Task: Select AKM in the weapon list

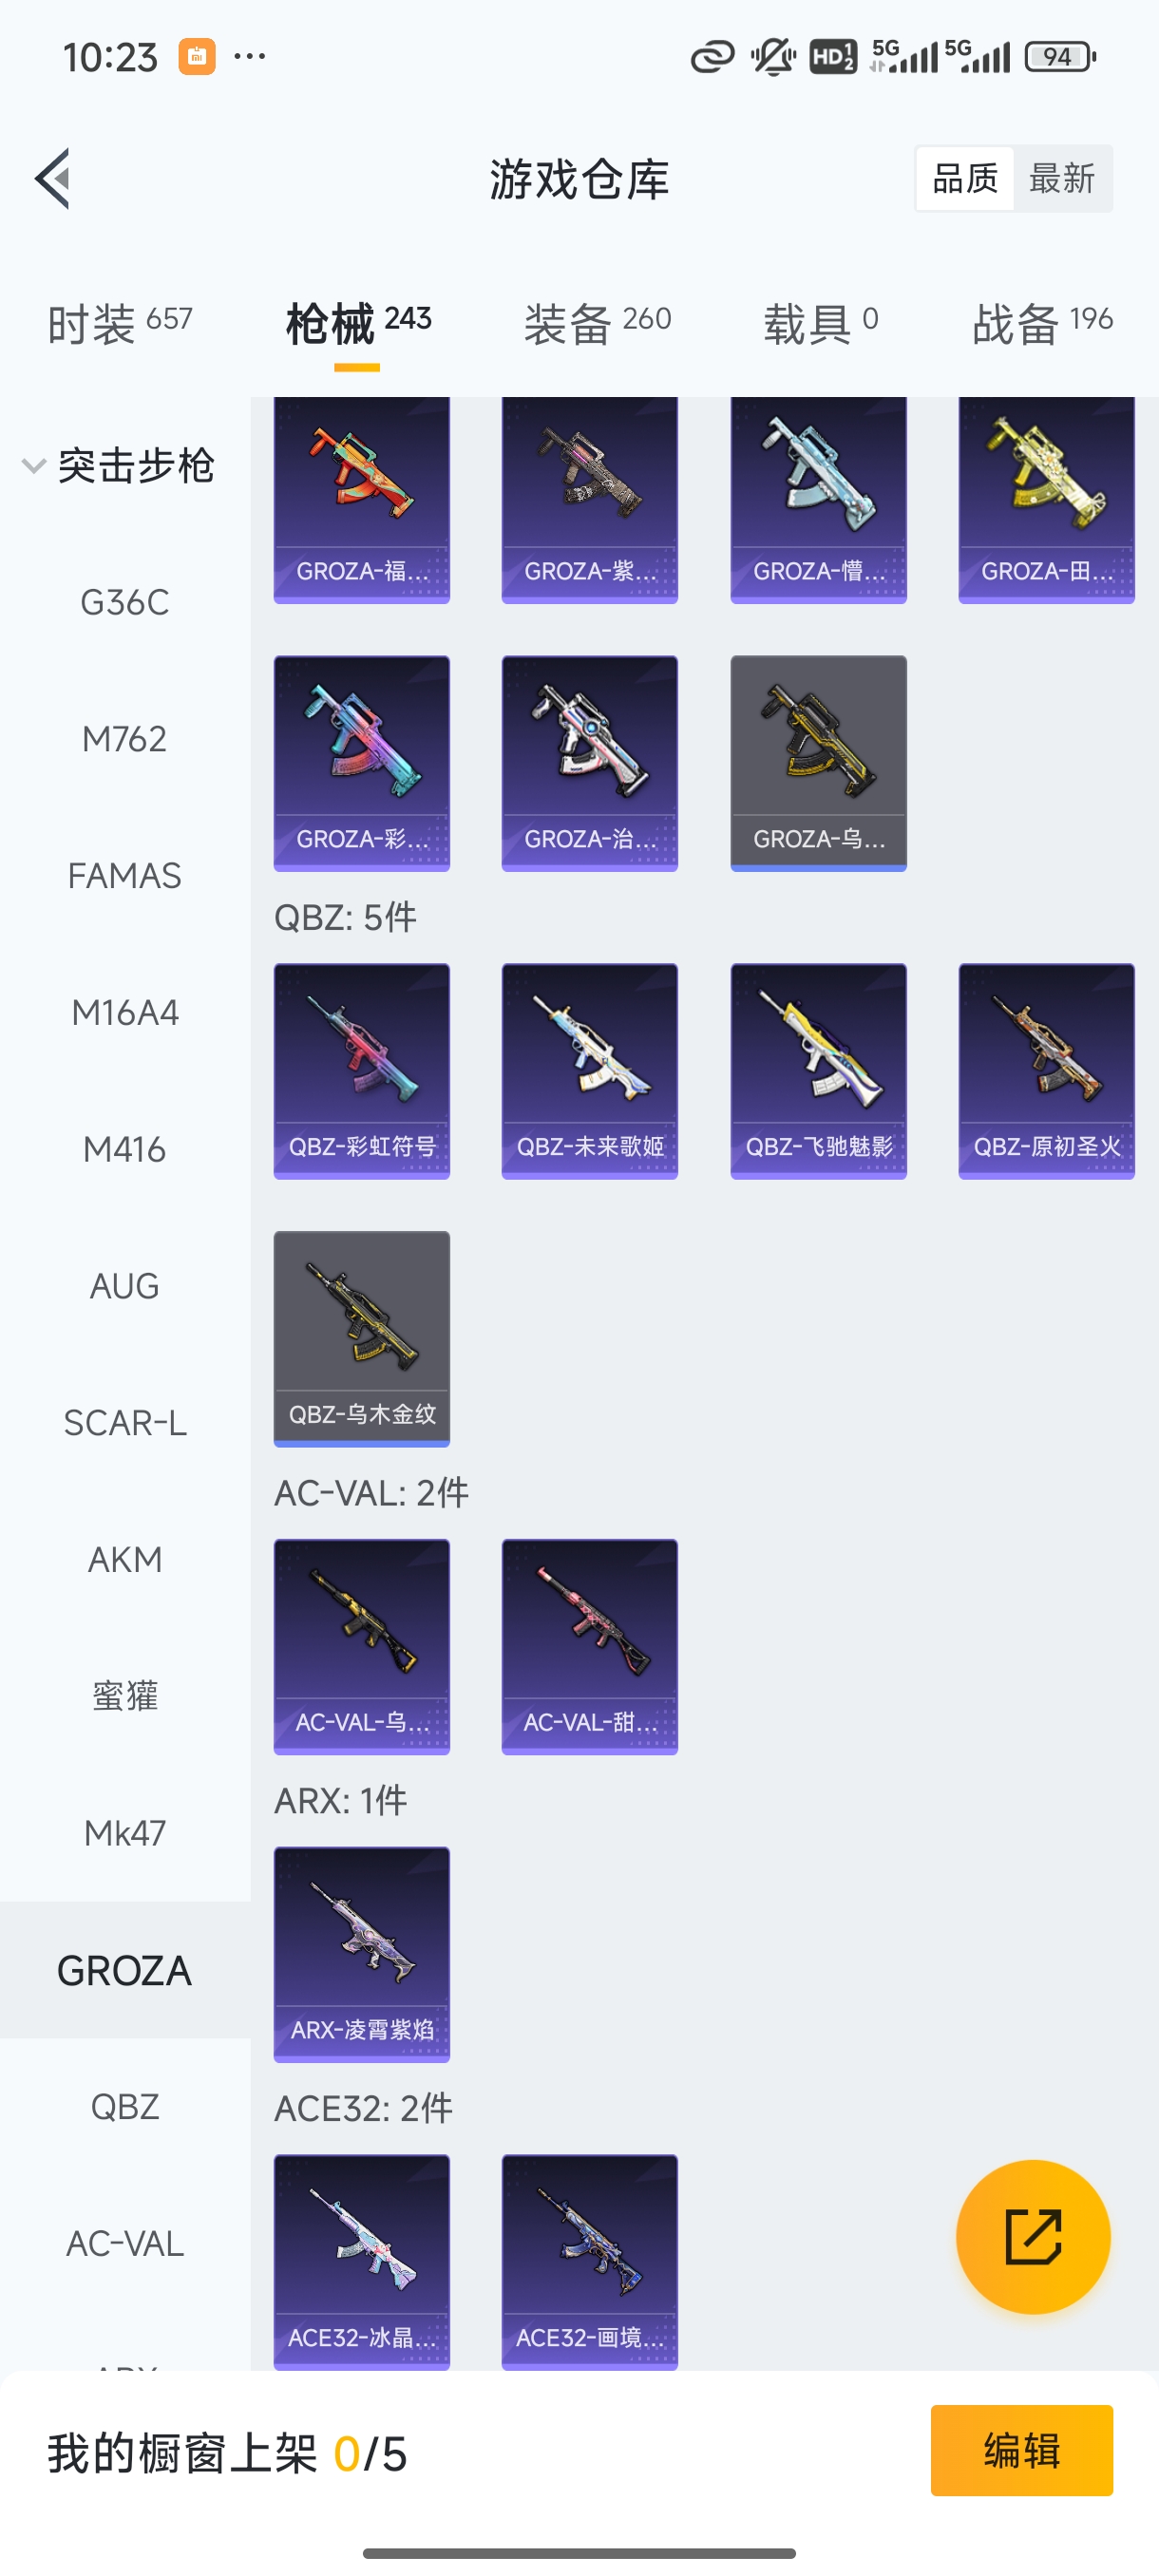Action: pyautogui.click(x=125, y=1559)
